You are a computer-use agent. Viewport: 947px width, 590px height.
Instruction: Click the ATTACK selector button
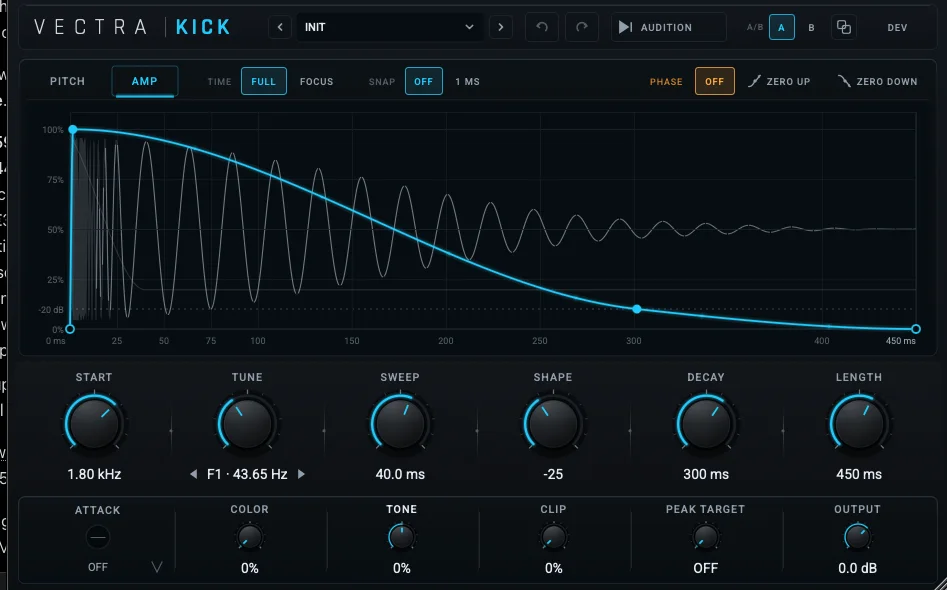[98, 536]
